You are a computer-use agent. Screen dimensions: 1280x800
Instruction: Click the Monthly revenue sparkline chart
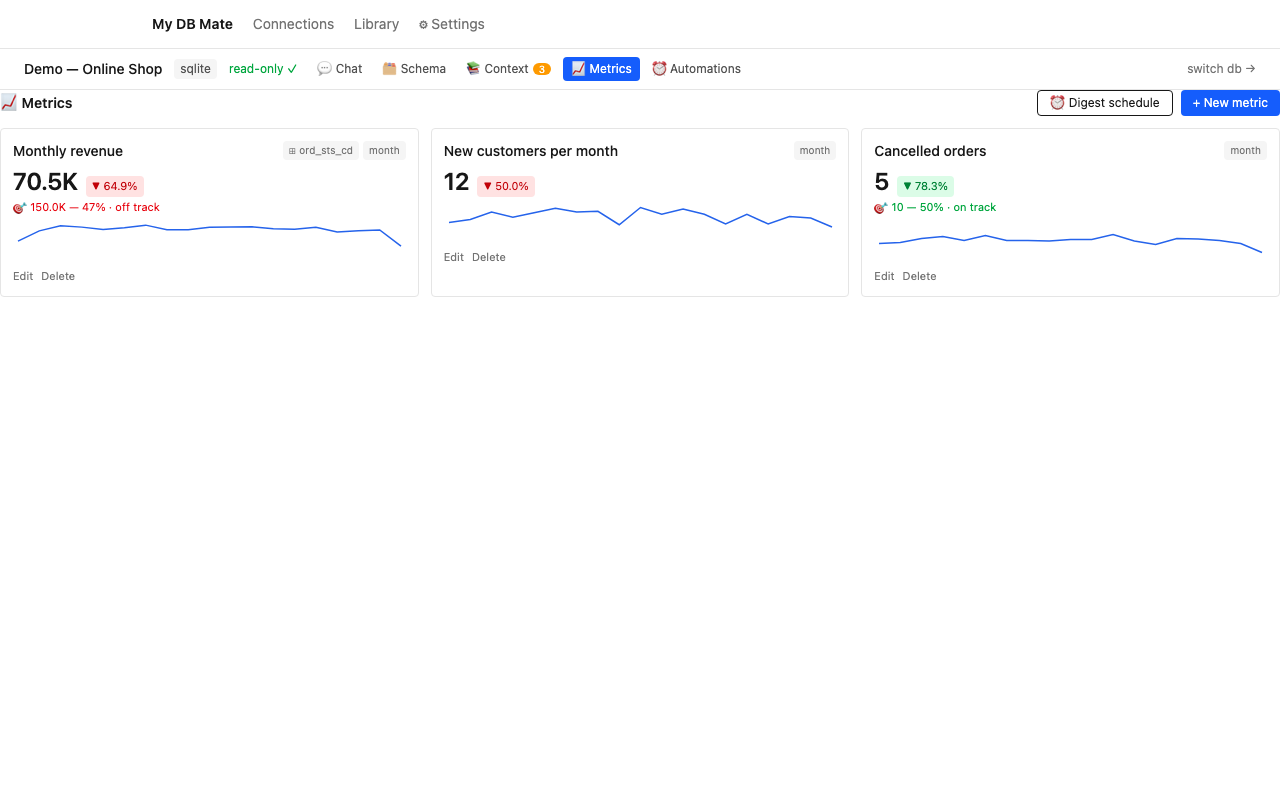pyautogui.click(x=209, y=236)
